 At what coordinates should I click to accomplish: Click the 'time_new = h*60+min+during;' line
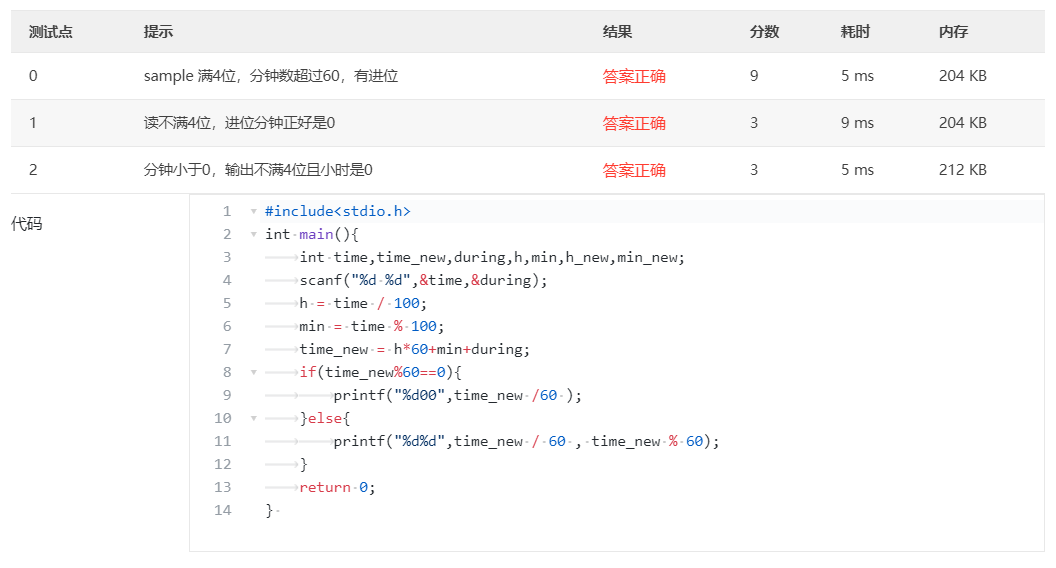coord(415,349)
